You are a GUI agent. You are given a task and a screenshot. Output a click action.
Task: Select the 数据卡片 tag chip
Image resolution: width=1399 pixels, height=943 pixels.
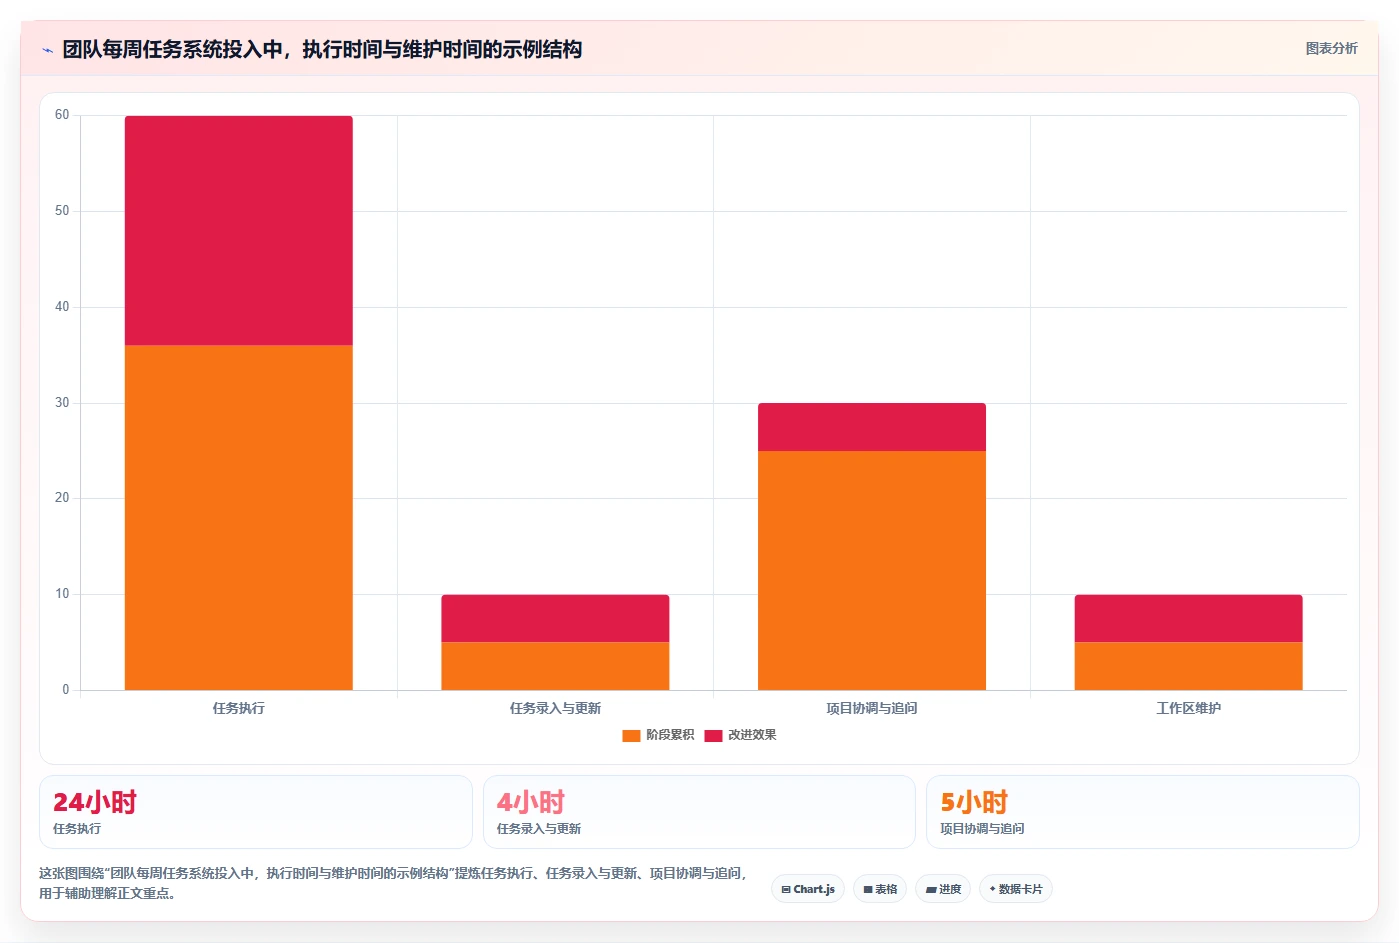tap(1016, 889)
